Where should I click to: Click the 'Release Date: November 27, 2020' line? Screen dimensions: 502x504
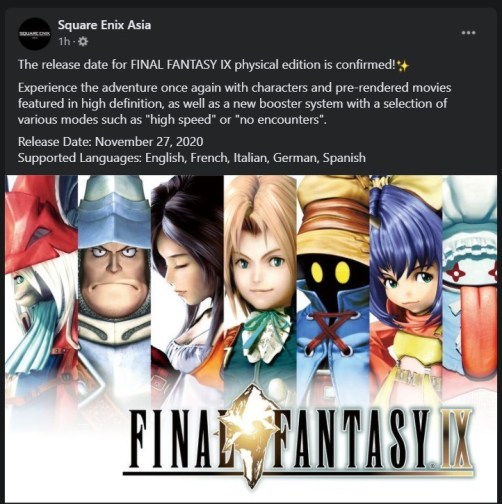tap(110, 142)
